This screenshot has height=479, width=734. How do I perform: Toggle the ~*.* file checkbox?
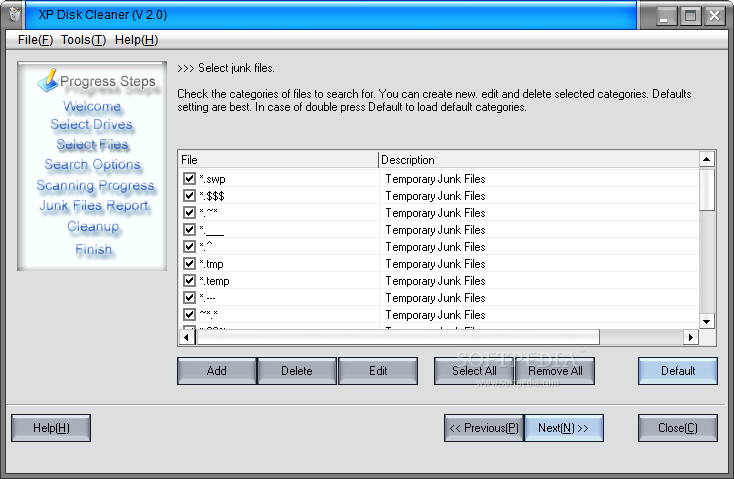pyautogui.click(x=189, y=314)
